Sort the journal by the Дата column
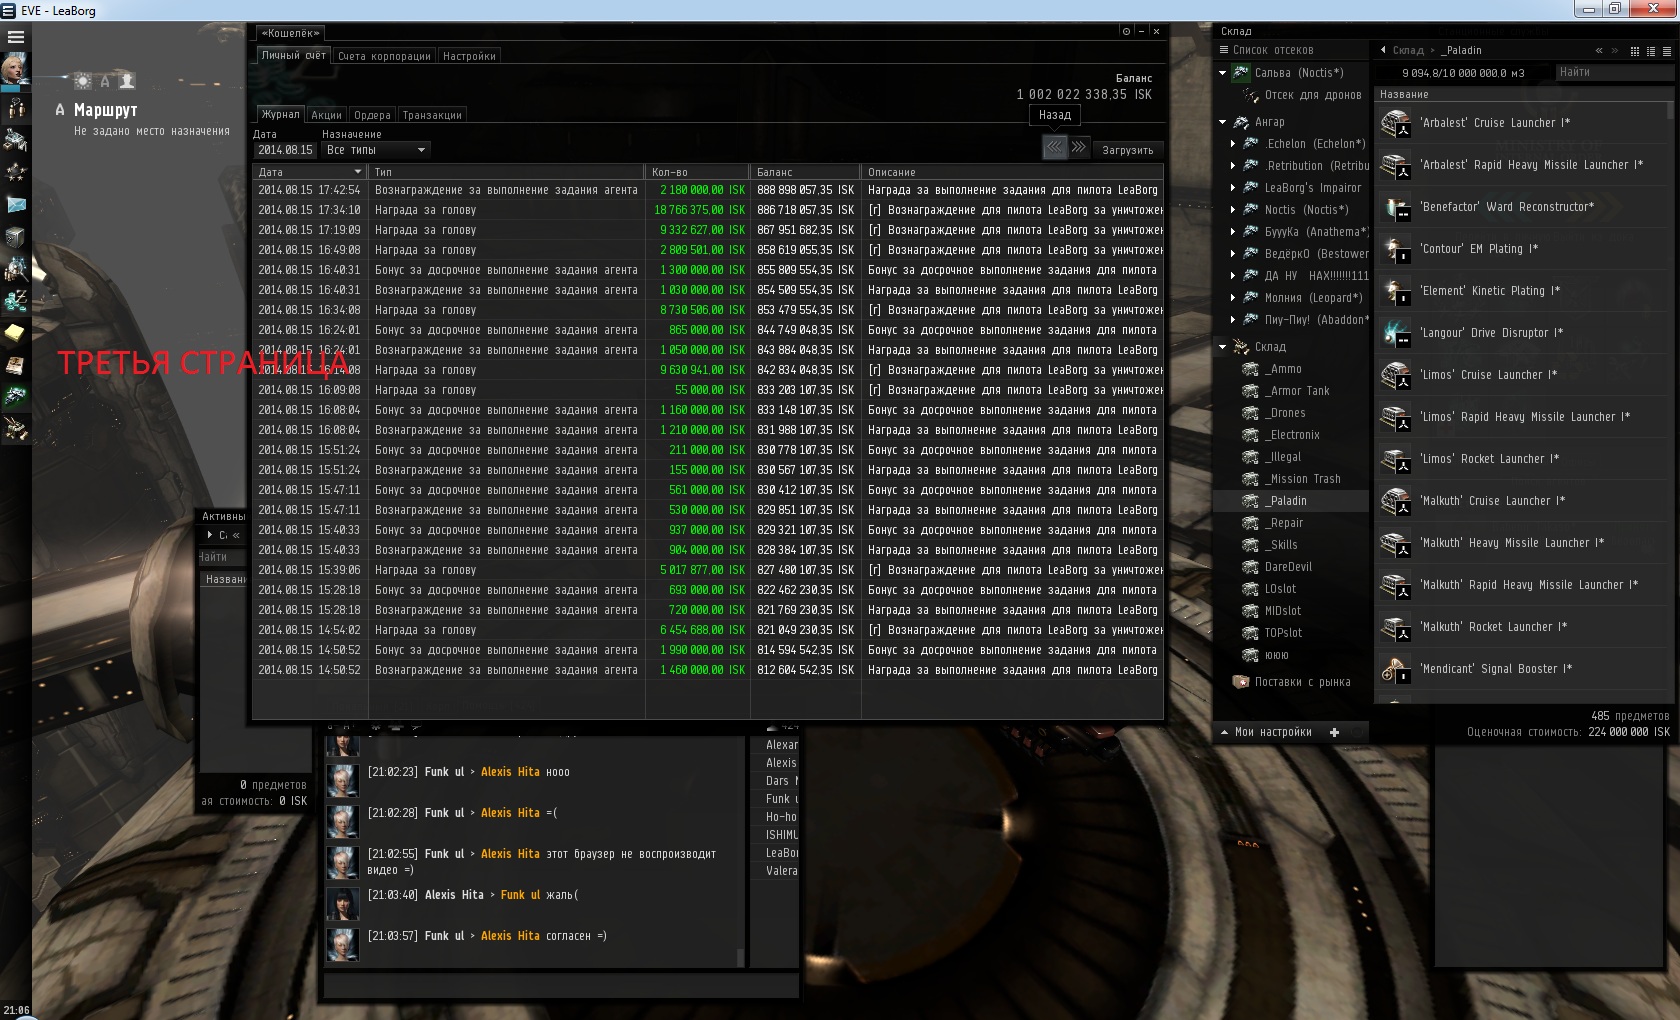 click(310, 172)
